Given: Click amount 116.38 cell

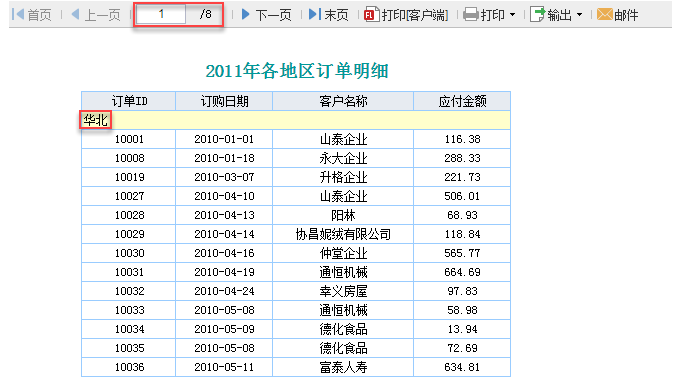Looking at the screenshot, I should click(x=462, y=139).
